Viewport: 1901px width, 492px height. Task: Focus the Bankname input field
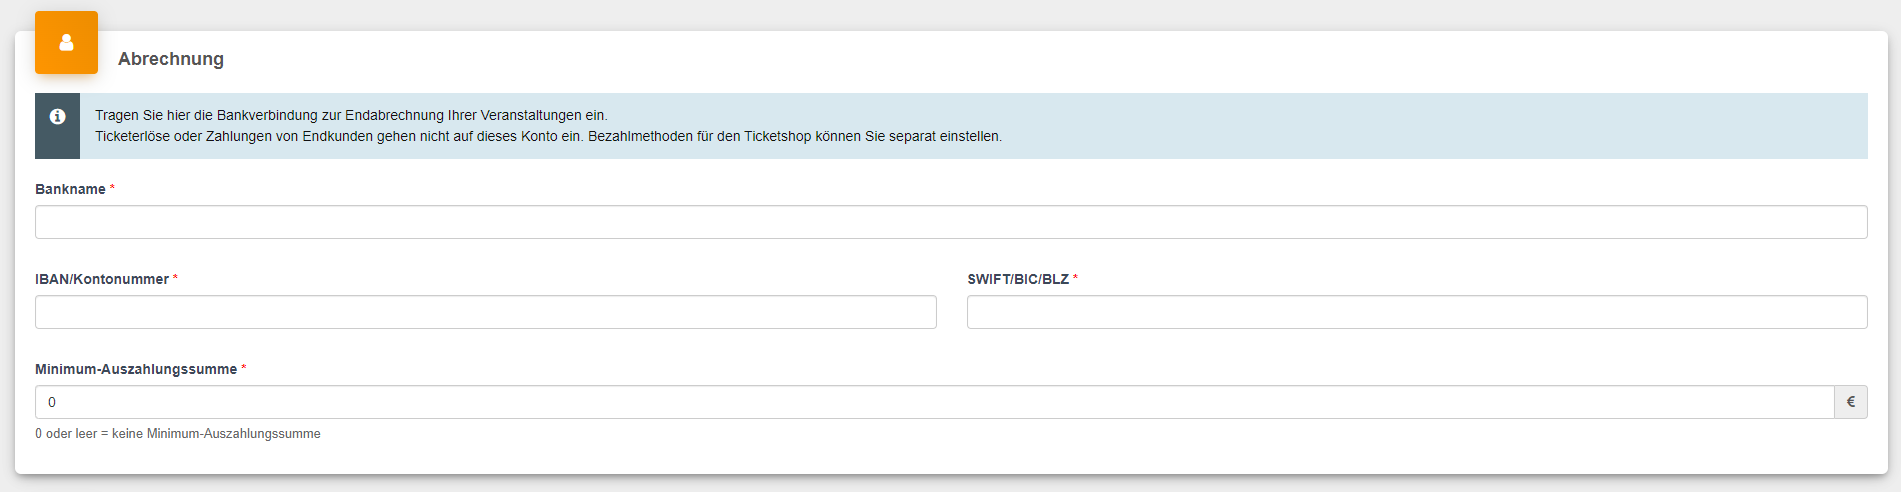pos(951,222)
